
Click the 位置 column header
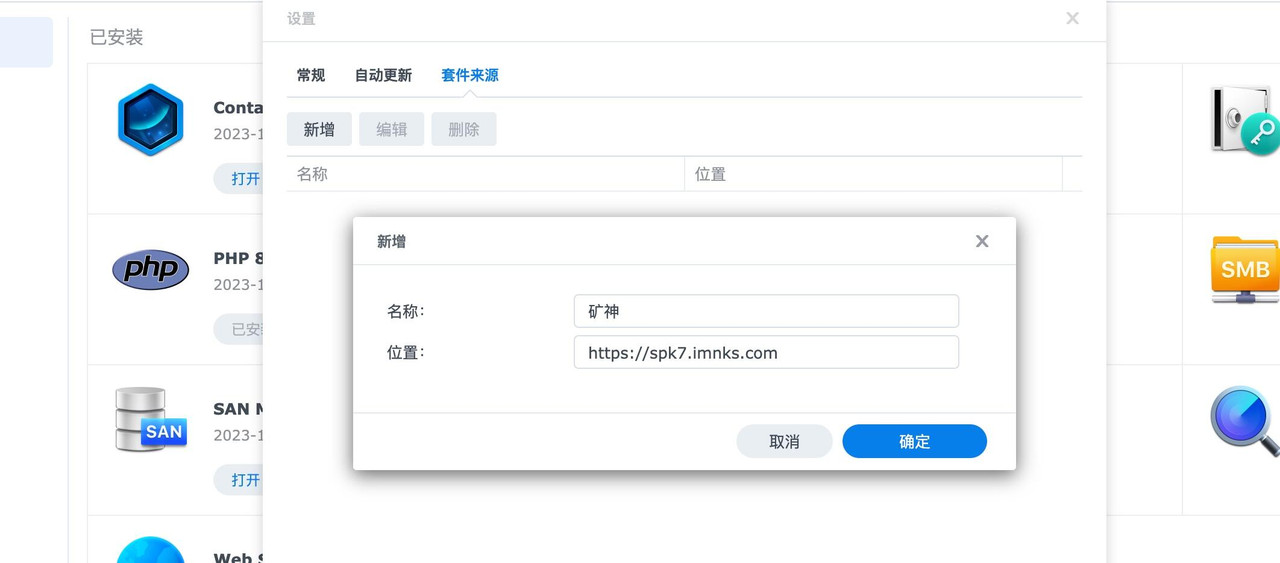tap(873, 174)
